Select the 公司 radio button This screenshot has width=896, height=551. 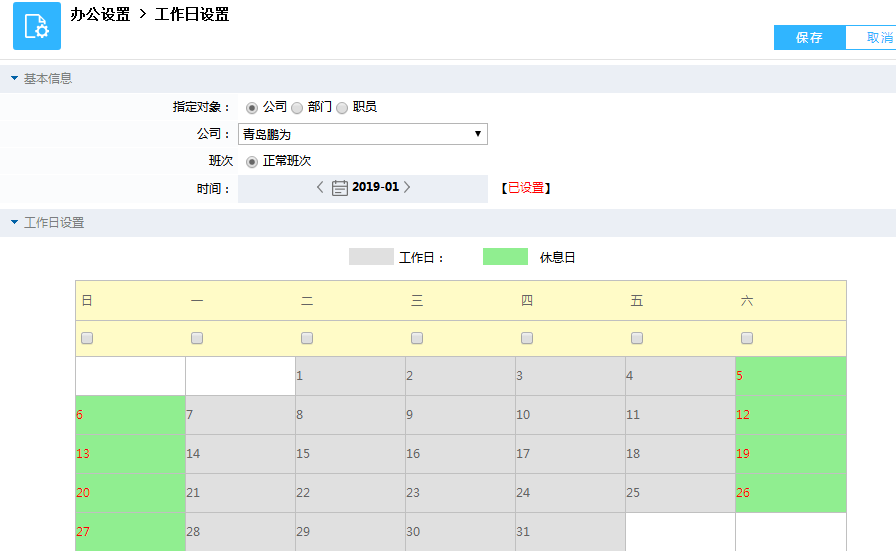pyautogui.click(x=252, y=107)
